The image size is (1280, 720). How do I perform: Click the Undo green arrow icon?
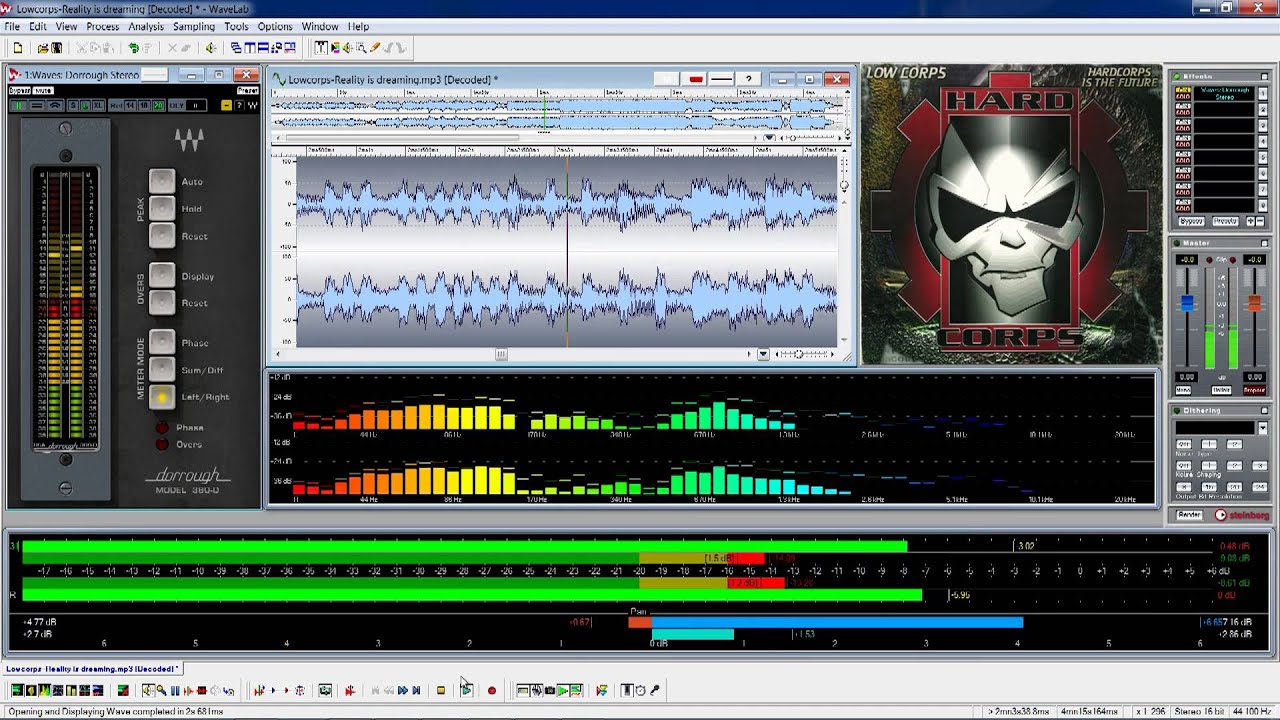[x=133, y=48]
